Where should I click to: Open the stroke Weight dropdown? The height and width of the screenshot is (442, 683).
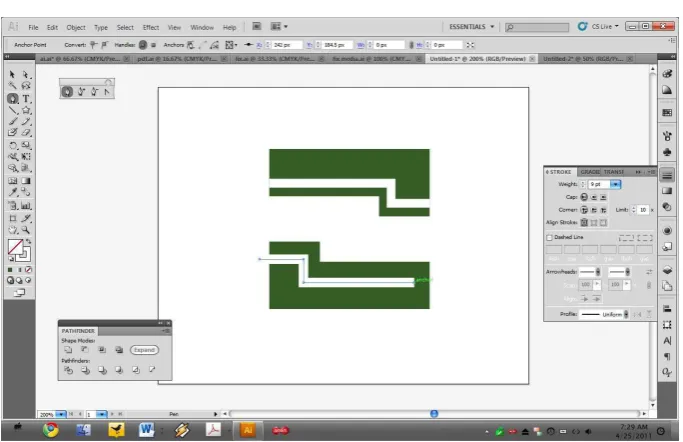615,184
